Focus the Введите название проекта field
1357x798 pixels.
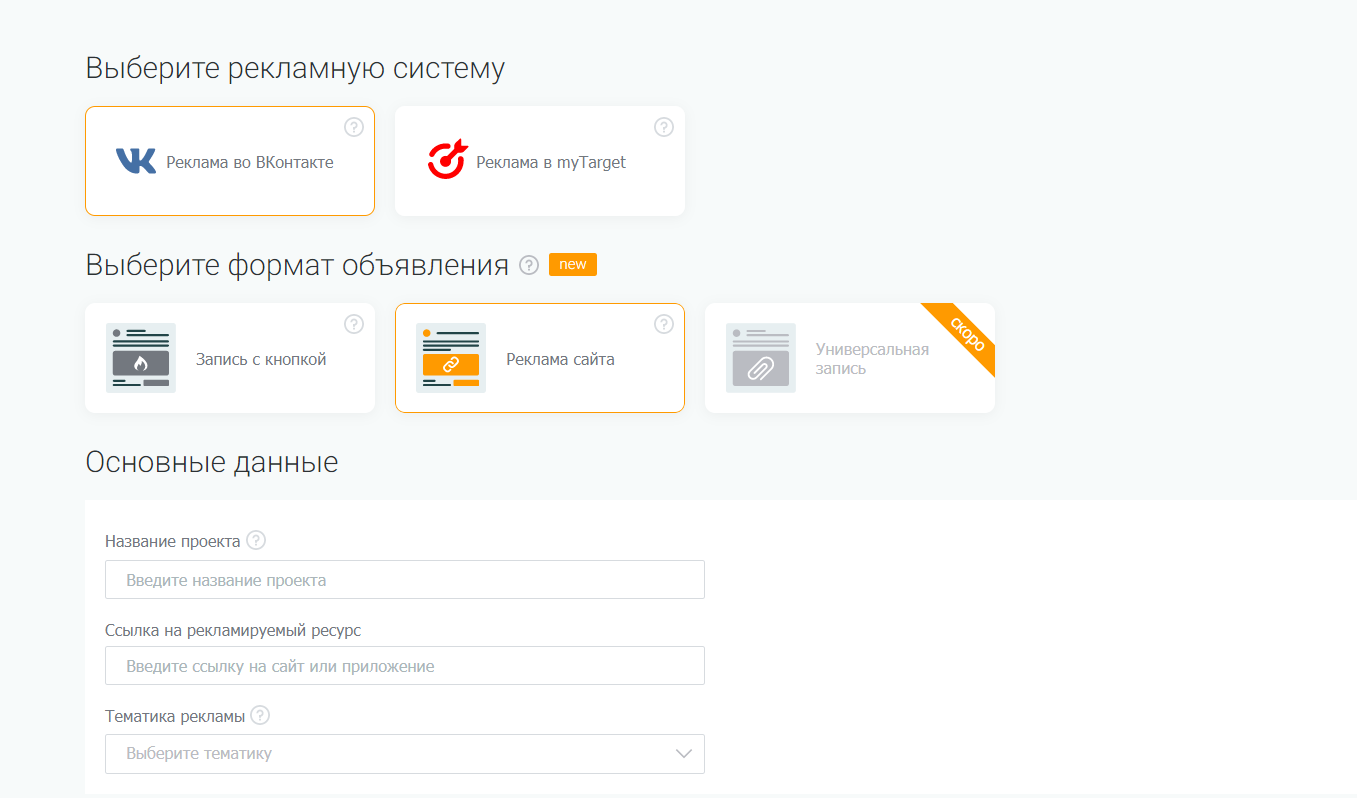pyautogui.click(x=405, y=580)
